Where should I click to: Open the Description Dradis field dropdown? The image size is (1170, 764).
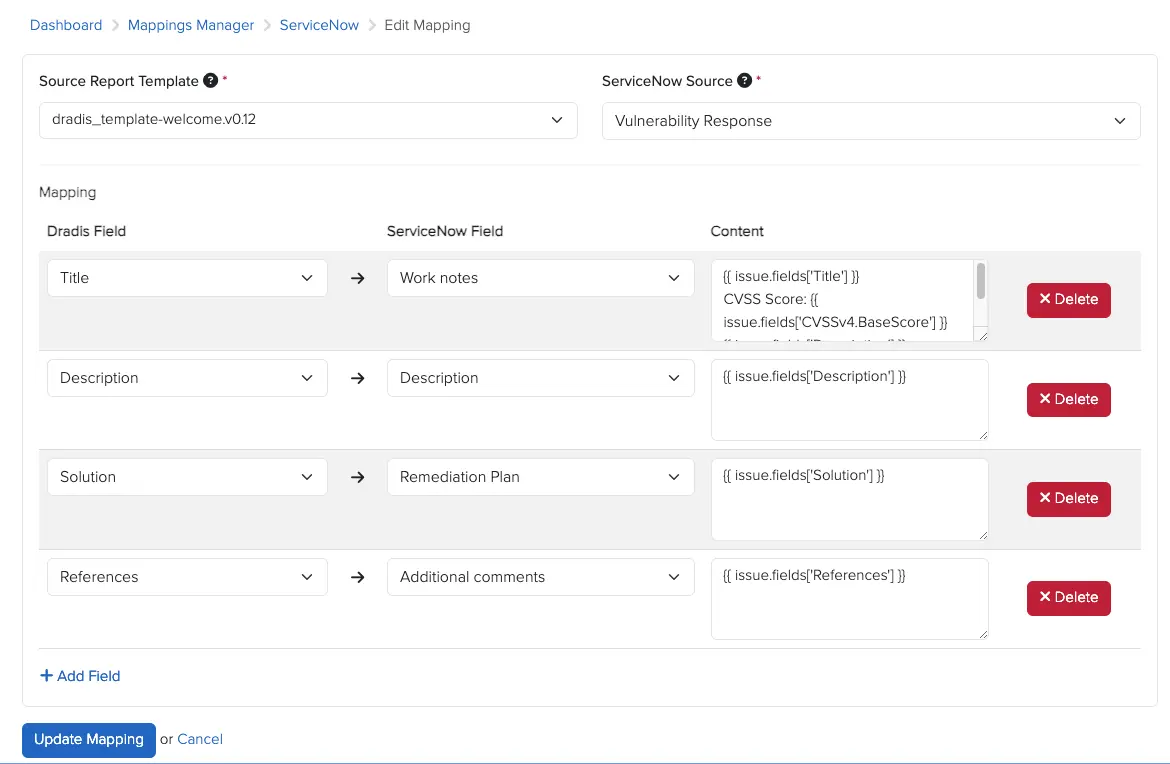187,378
